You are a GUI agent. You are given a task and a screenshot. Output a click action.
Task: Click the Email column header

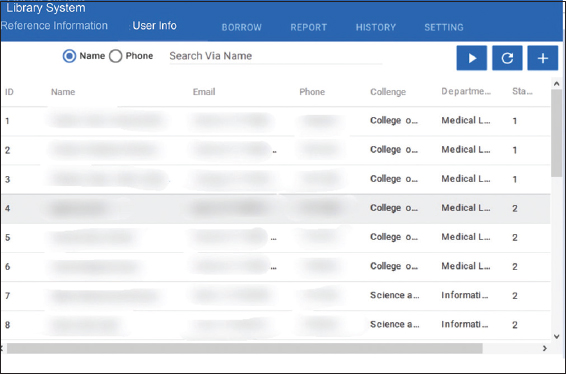coord(204,92)
